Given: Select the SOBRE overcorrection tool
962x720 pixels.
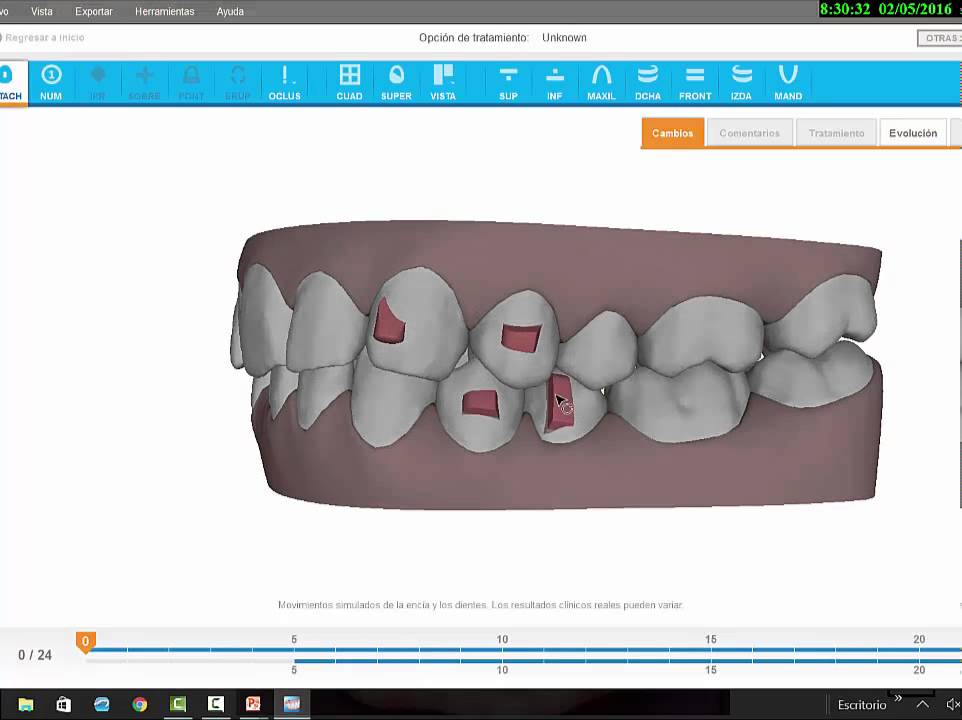Looking at the screenshot, I should coord(144,83).
